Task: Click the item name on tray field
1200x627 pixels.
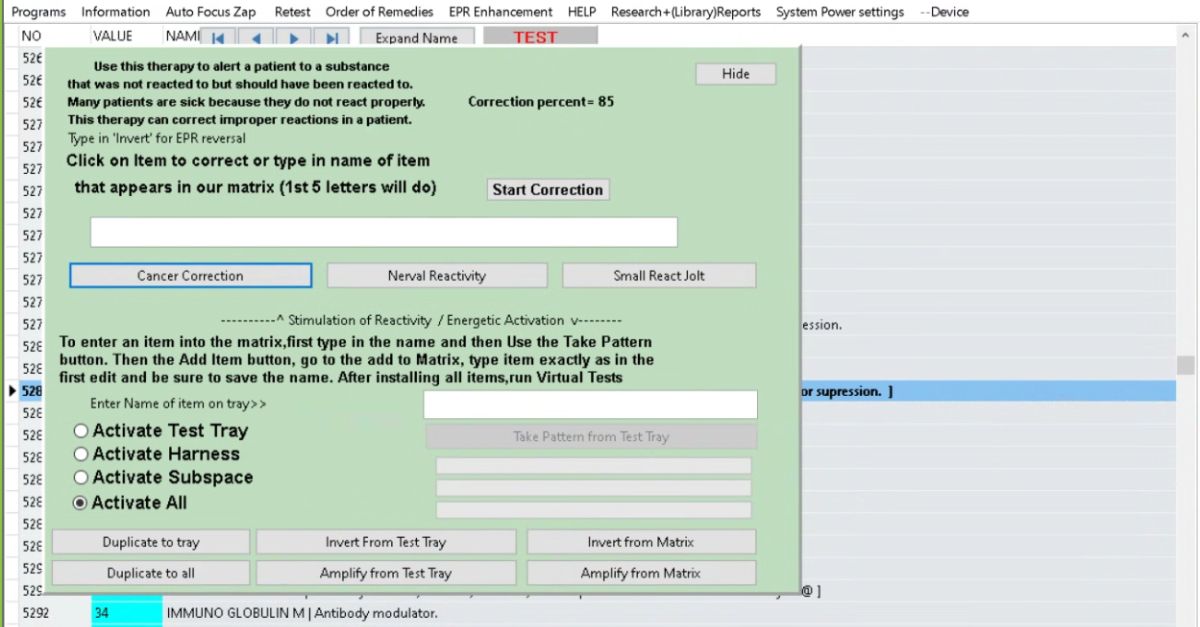Action: coord(590,405)
